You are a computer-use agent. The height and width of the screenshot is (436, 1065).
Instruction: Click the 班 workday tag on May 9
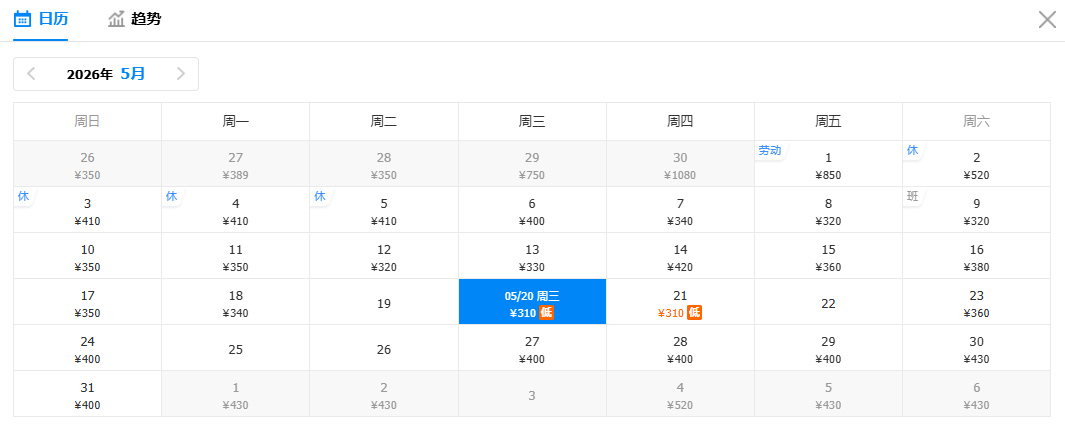click(912, 196)
